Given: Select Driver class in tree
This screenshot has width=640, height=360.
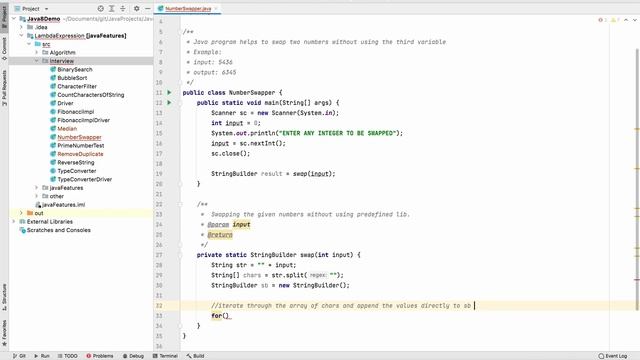Looking at the screenshot, I should tap(65, 103).
